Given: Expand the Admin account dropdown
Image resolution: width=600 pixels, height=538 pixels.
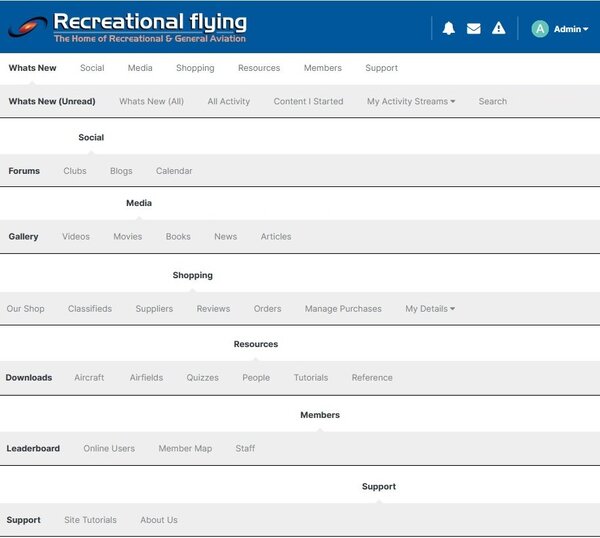Looking at the screenshot, I should [x=571, y=30].
